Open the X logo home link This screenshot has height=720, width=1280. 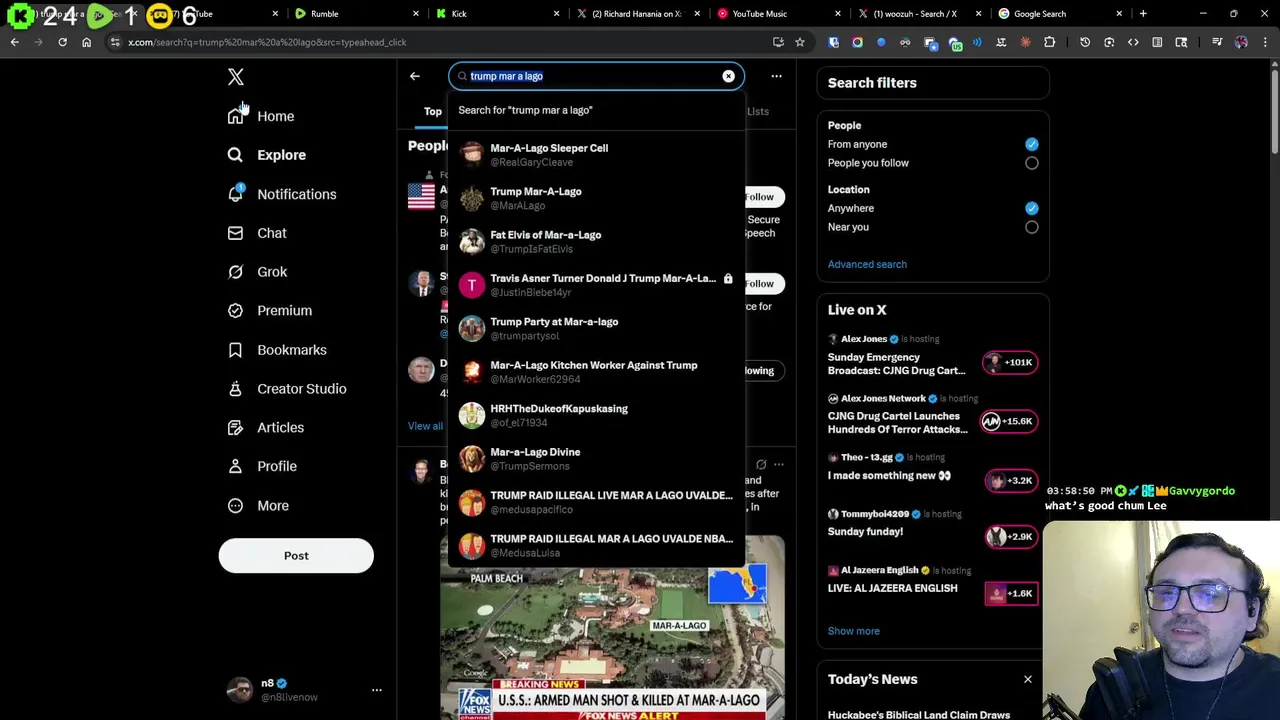236,77
